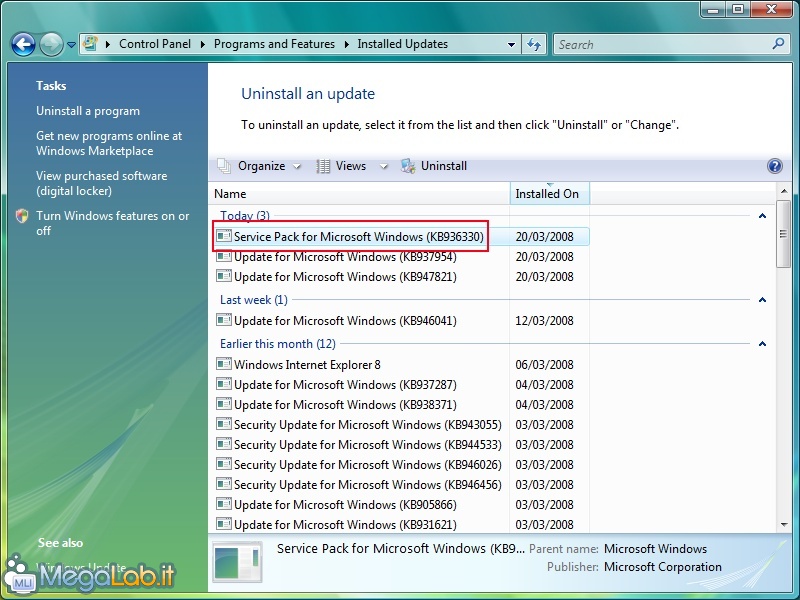Click the 12/03/2008 date for KB946041

(x=544, y=320)
